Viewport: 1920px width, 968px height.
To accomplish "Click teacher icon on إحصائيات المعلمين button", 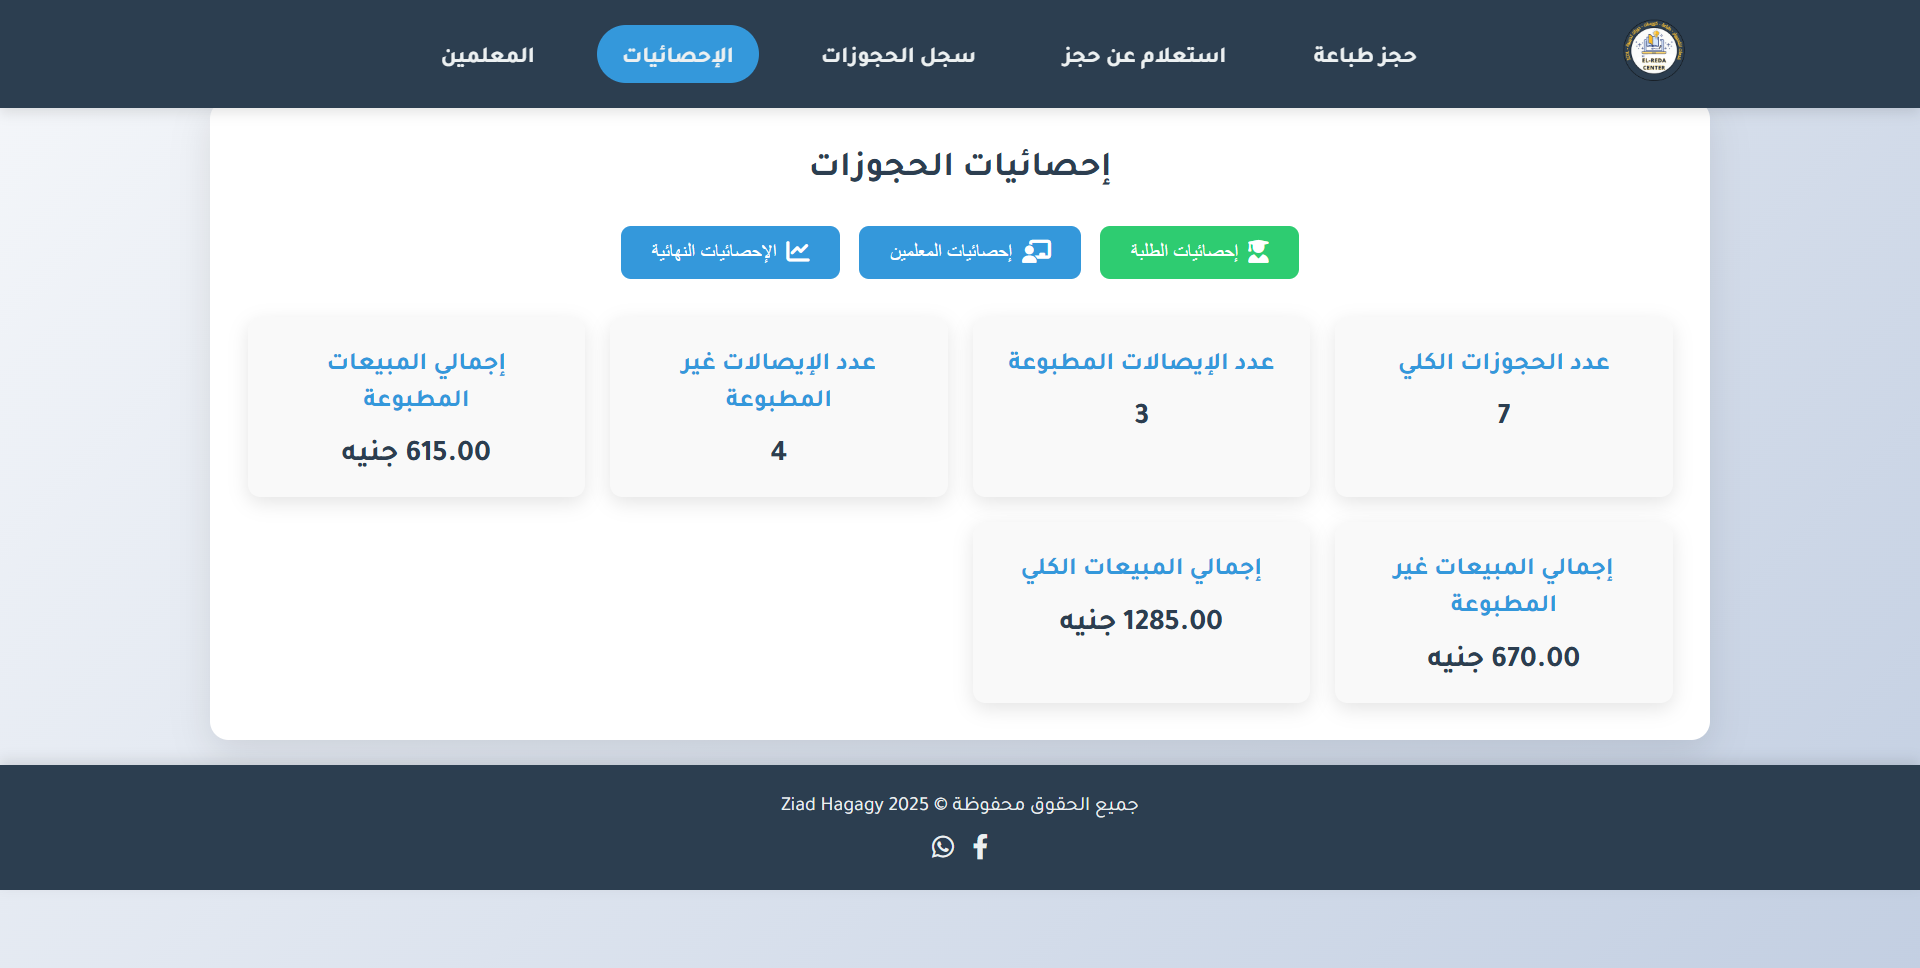I will pyautogui.click(x=1037, y=252).
